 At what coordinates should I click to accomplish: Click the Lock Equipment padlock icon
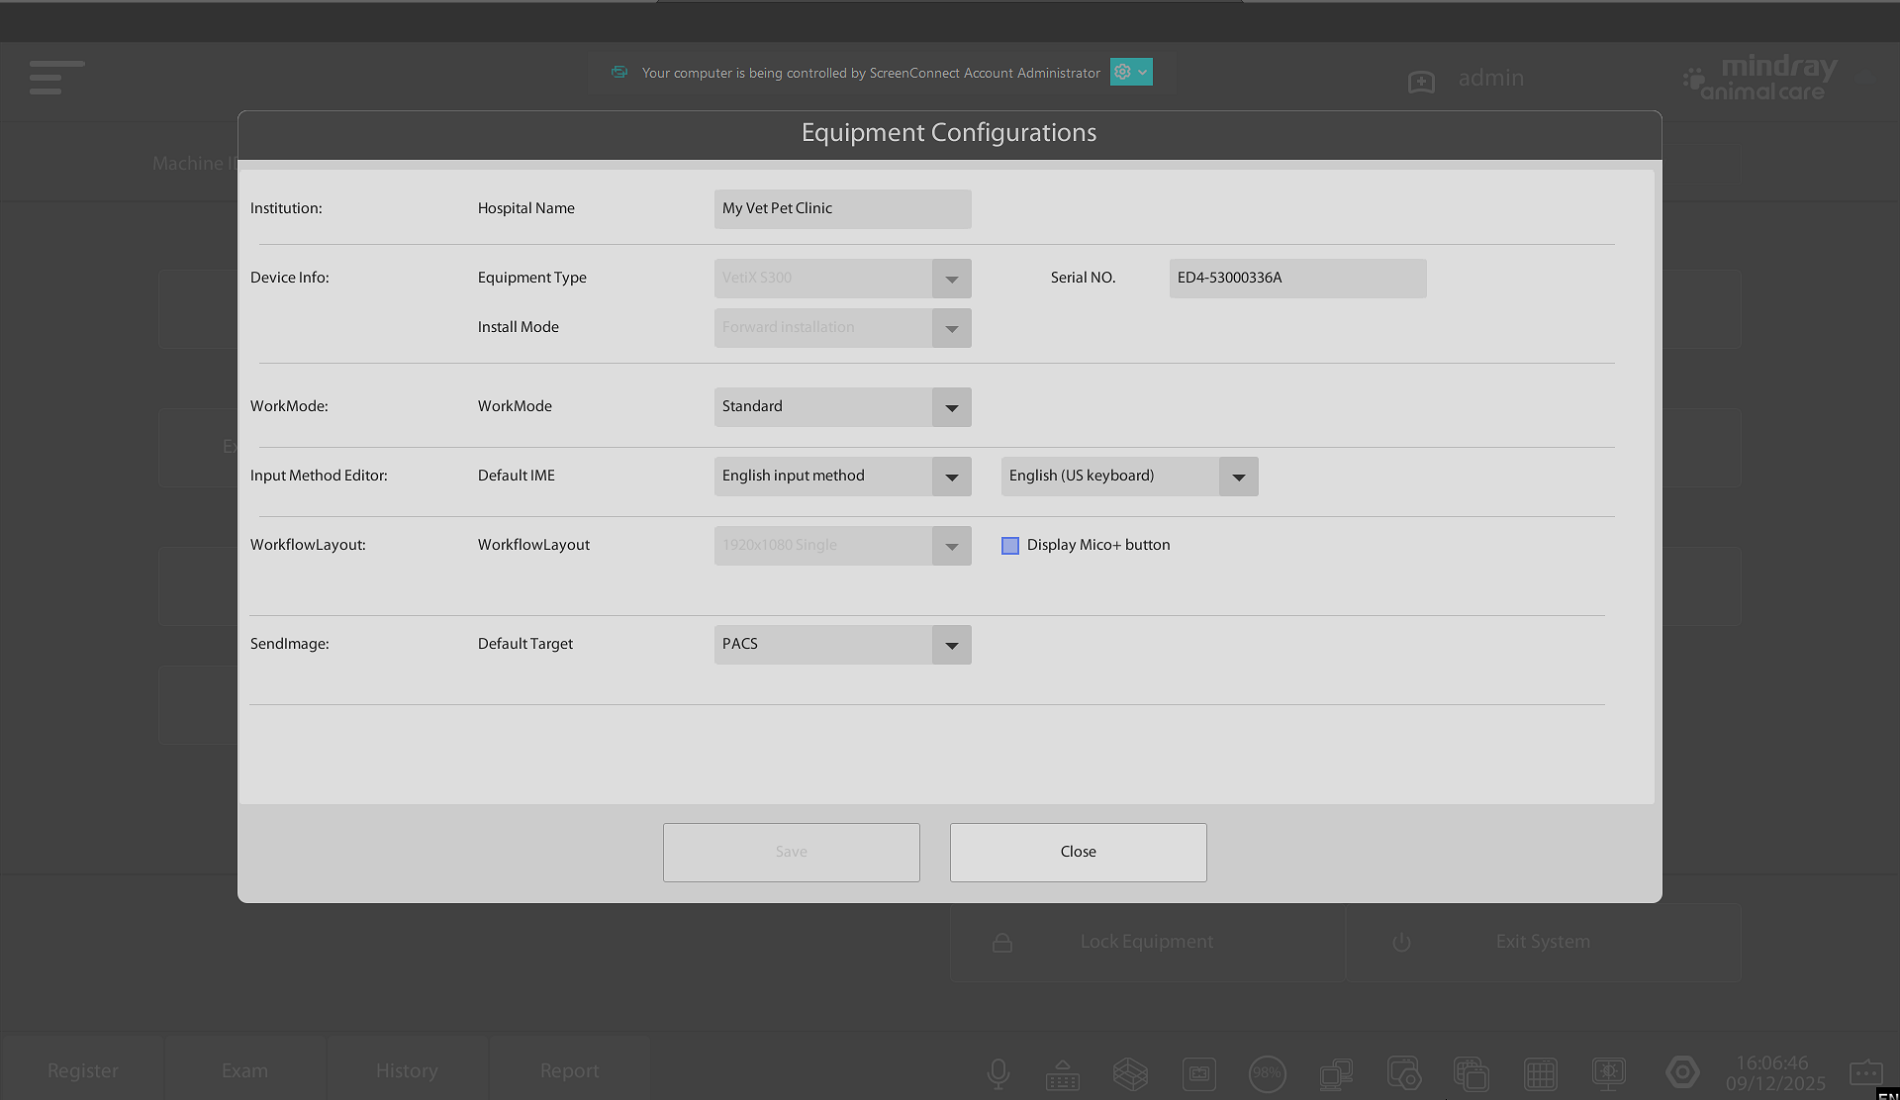(1002, 942)
